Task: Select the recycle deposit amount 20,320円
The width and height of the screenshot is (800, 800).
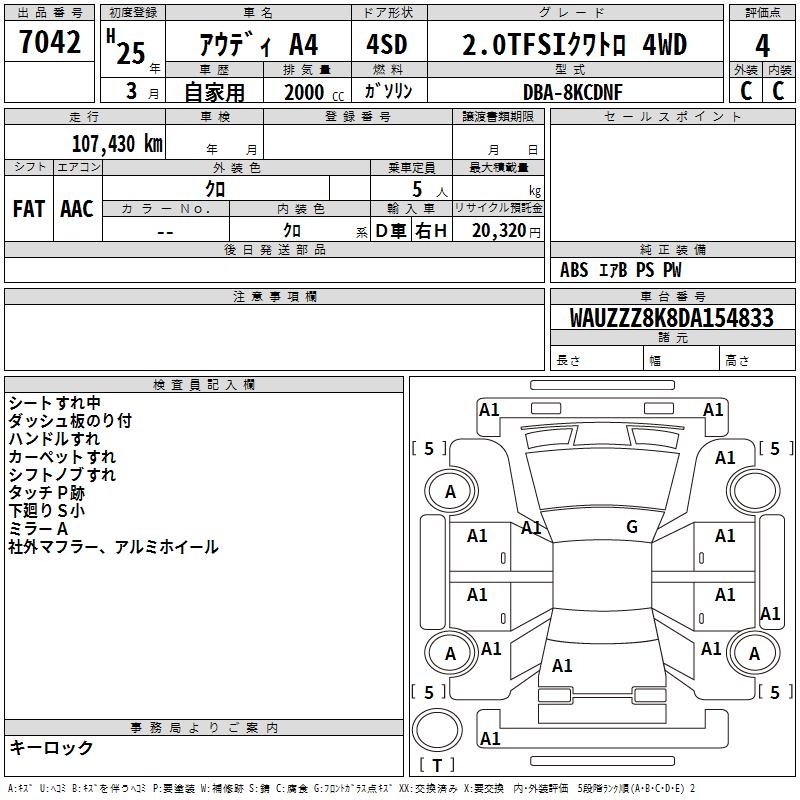Action: [506, 231]
